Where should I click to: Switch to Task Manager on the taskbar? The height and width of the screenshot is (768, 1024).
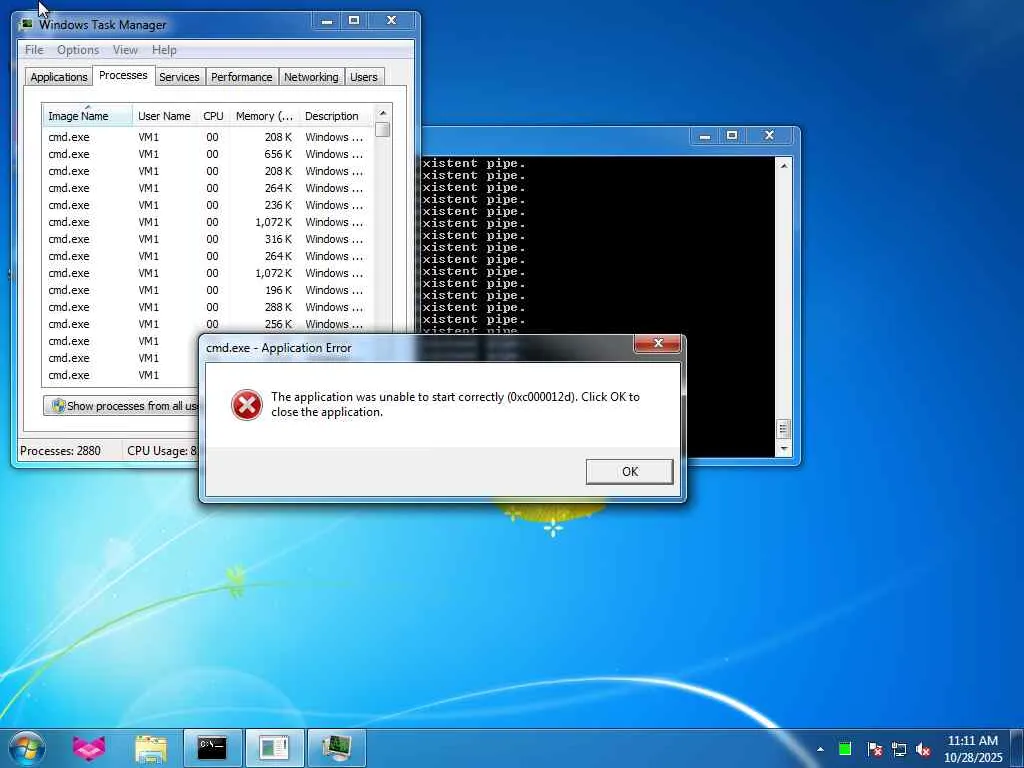click(x=336, y=748)
